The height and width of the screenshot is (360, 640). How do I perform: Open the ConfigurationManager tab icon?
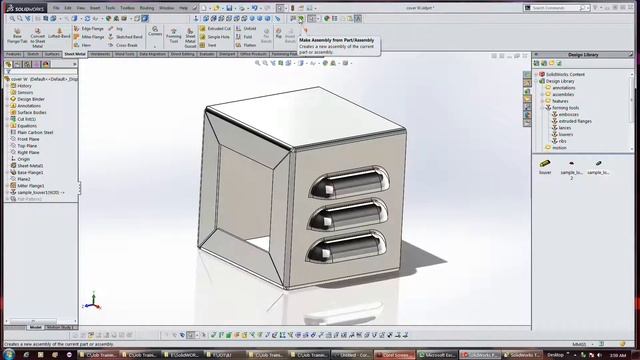pyautogui.click(x=27, y=64)
